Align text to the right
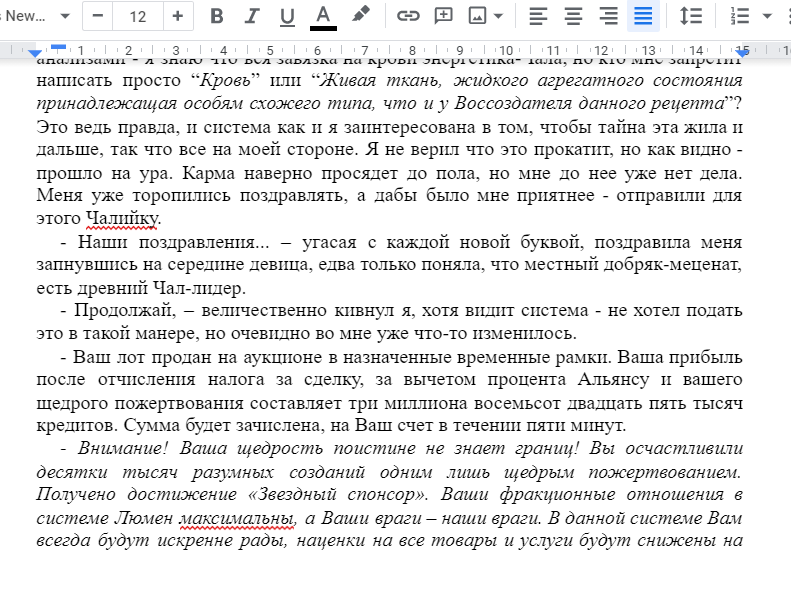Image resolution: width=791 pixels, height=597 pixels. (608, 16)
